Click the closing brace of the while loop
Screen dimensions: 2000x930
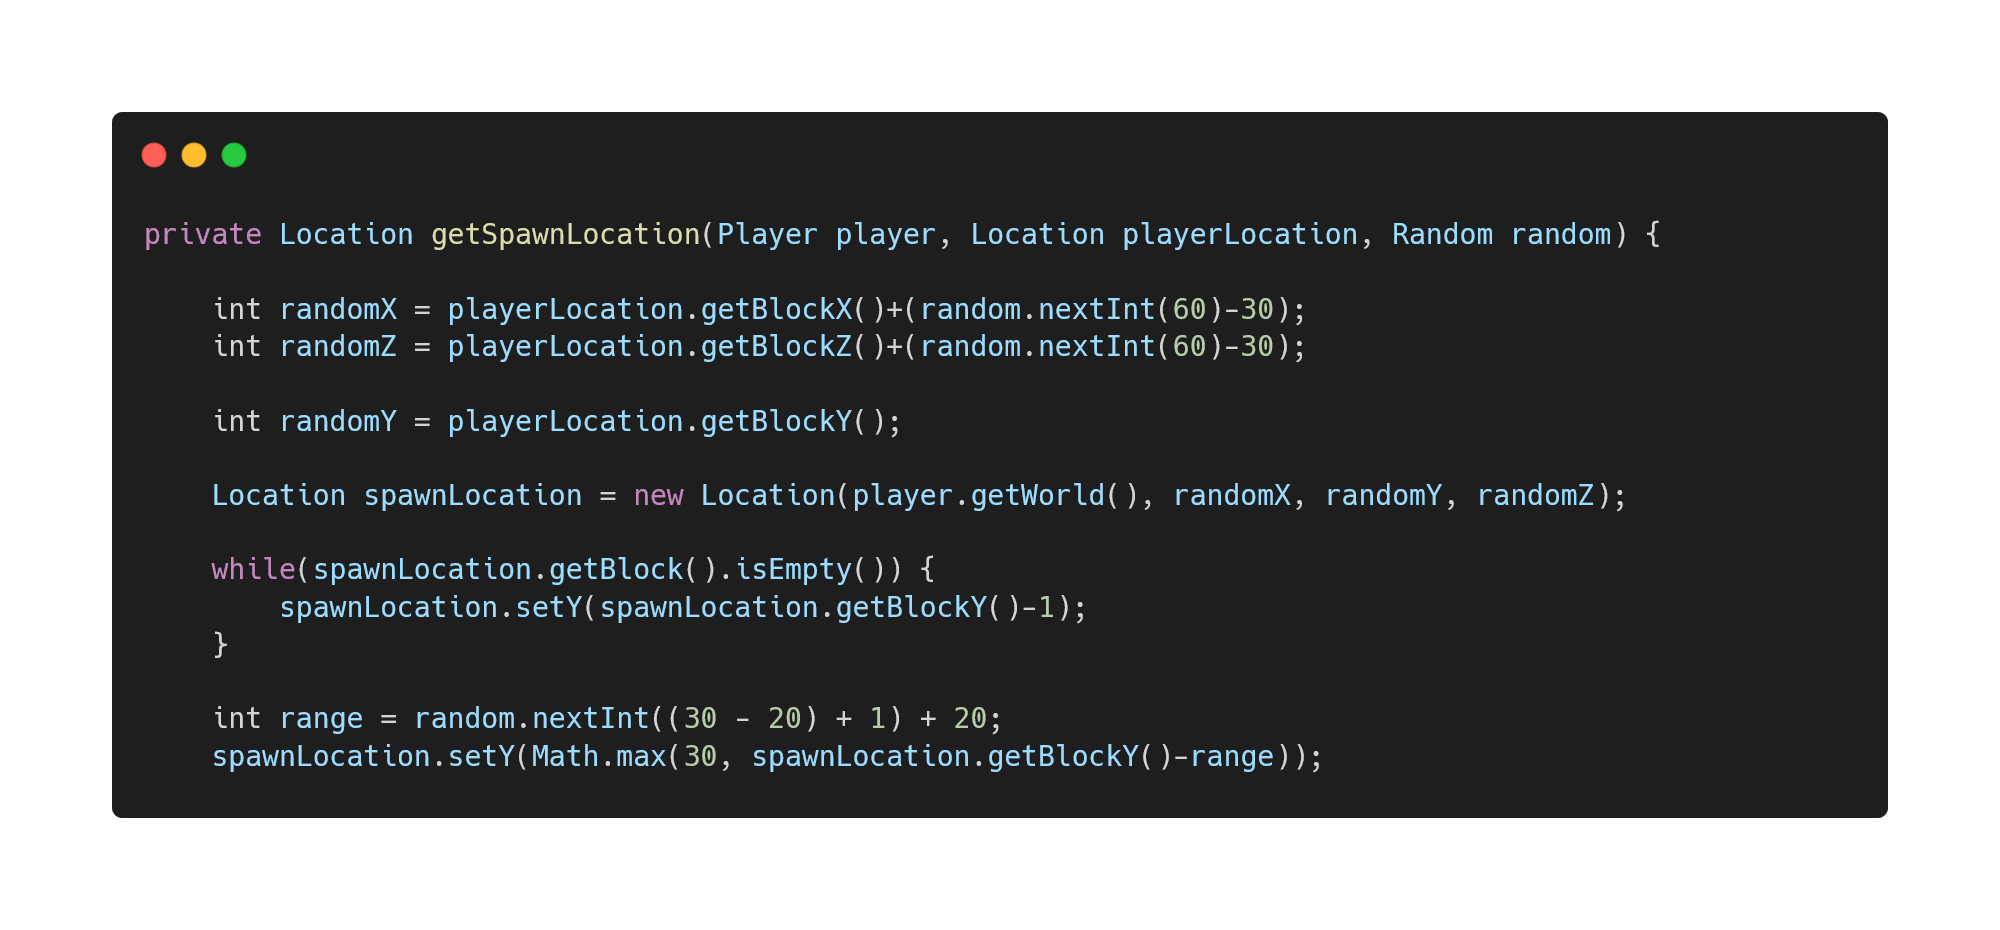click(221, 645)
